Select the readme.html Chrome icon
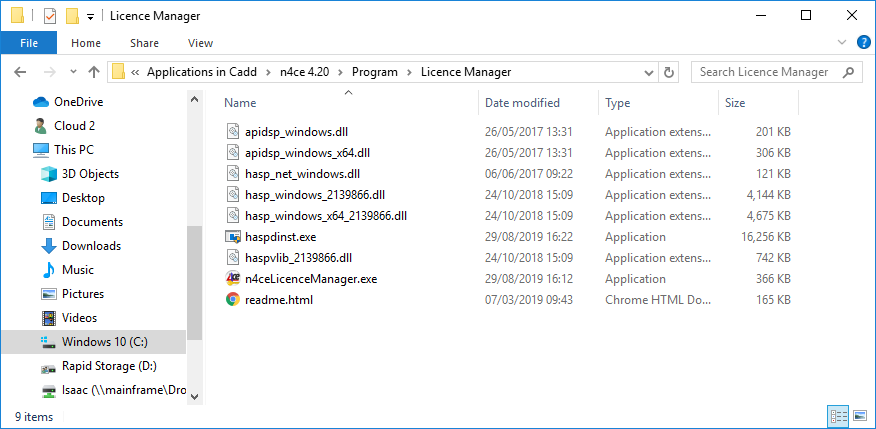This screenshot has height=429, width=876. 232,299
